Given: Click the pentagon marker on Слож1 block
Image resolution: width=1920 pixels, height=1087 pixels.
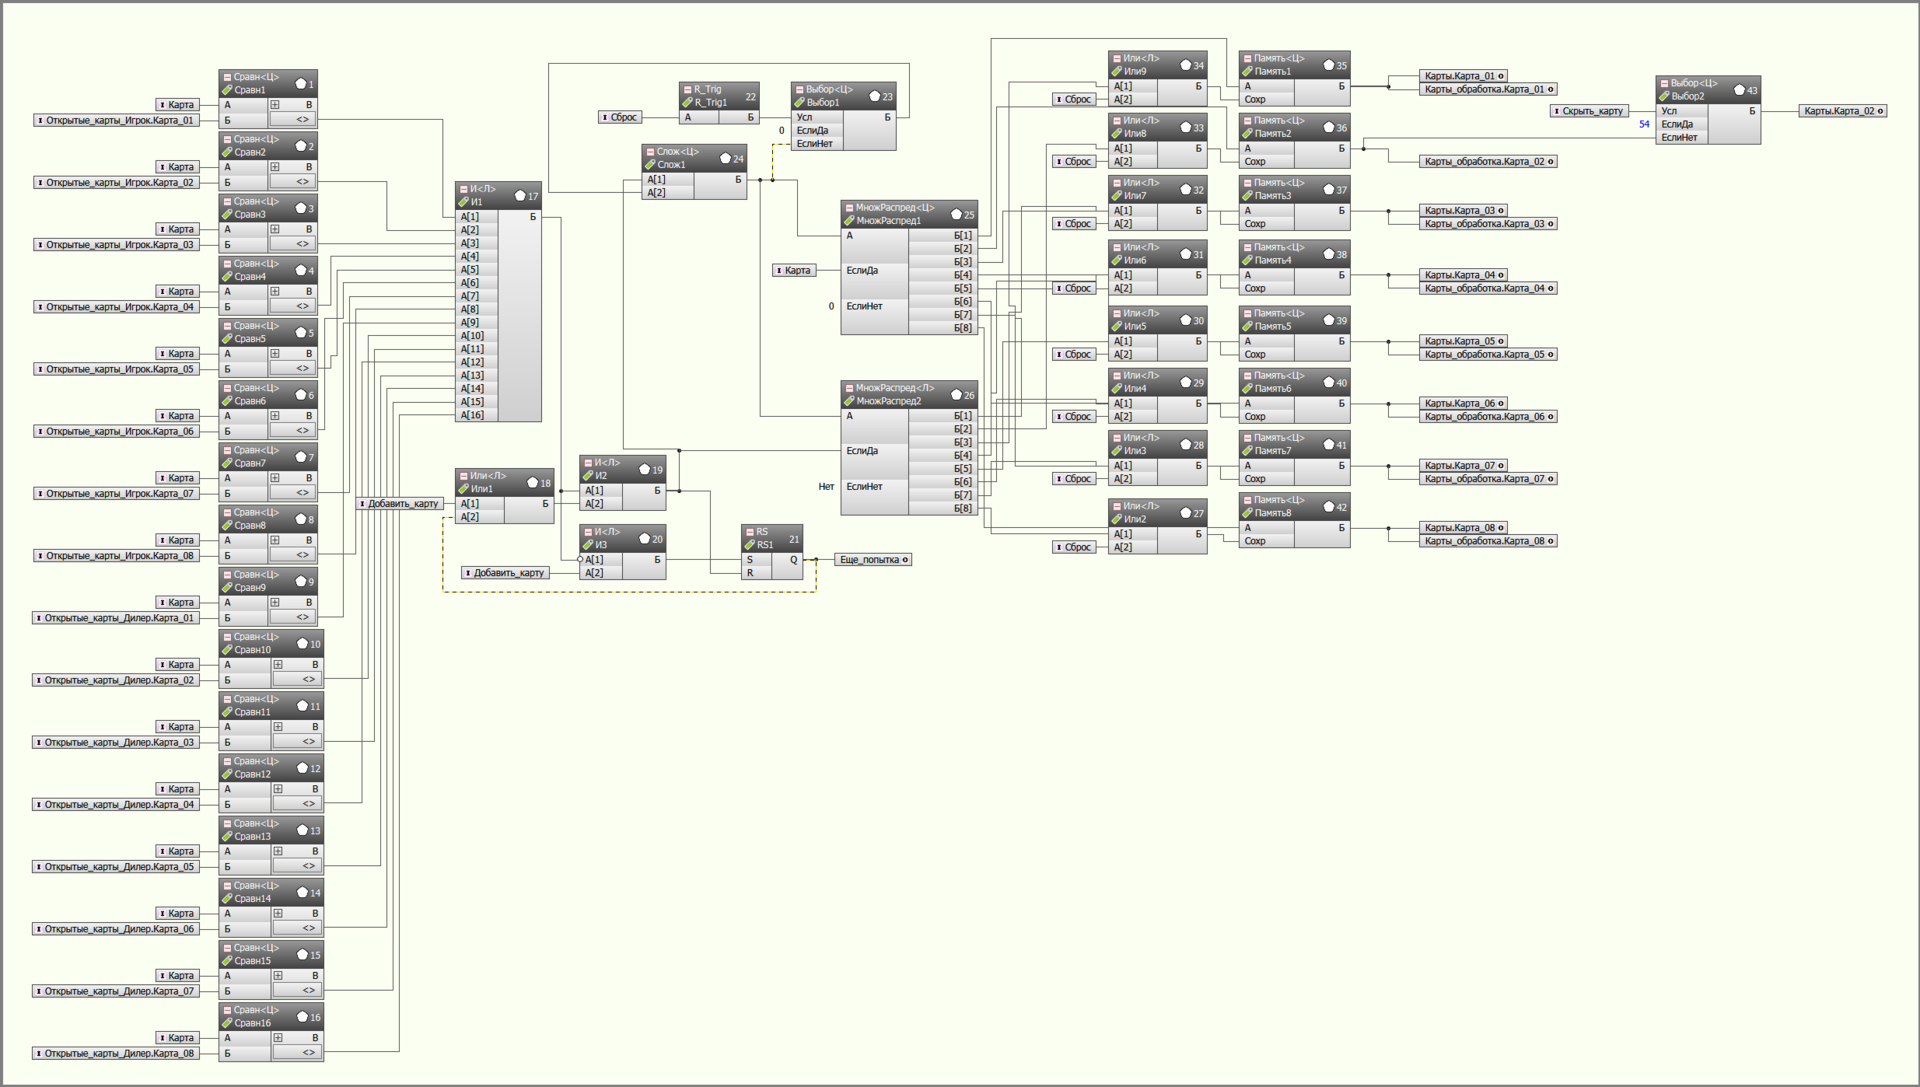Looking at the screenshot, I should [x=726, y=158].
